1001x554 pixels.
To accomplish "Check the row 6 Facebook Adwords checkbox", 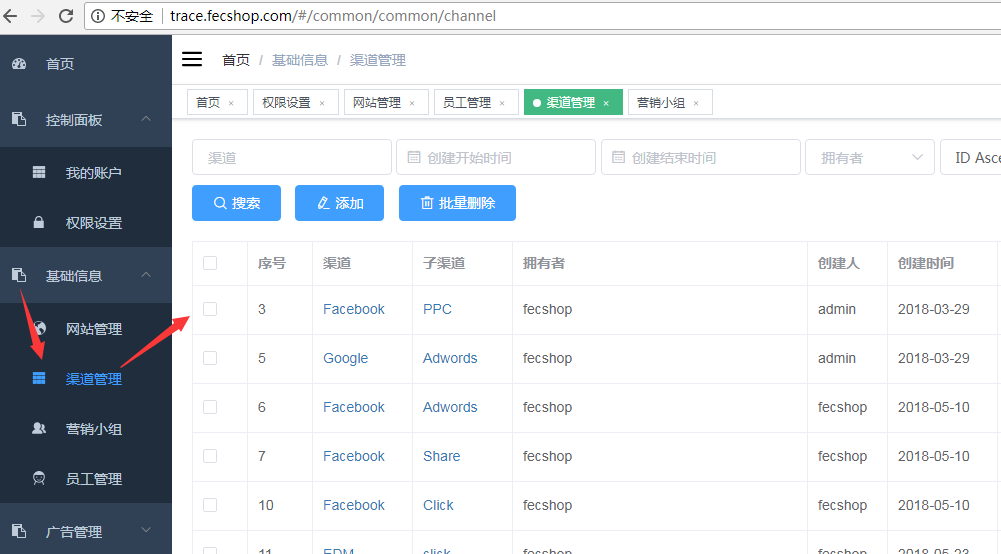I will 210,407.
